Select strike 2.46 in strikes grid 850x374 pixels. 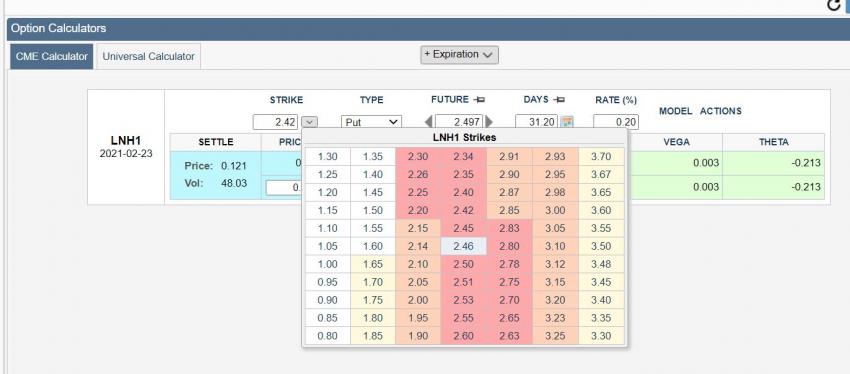click(463, 246)
